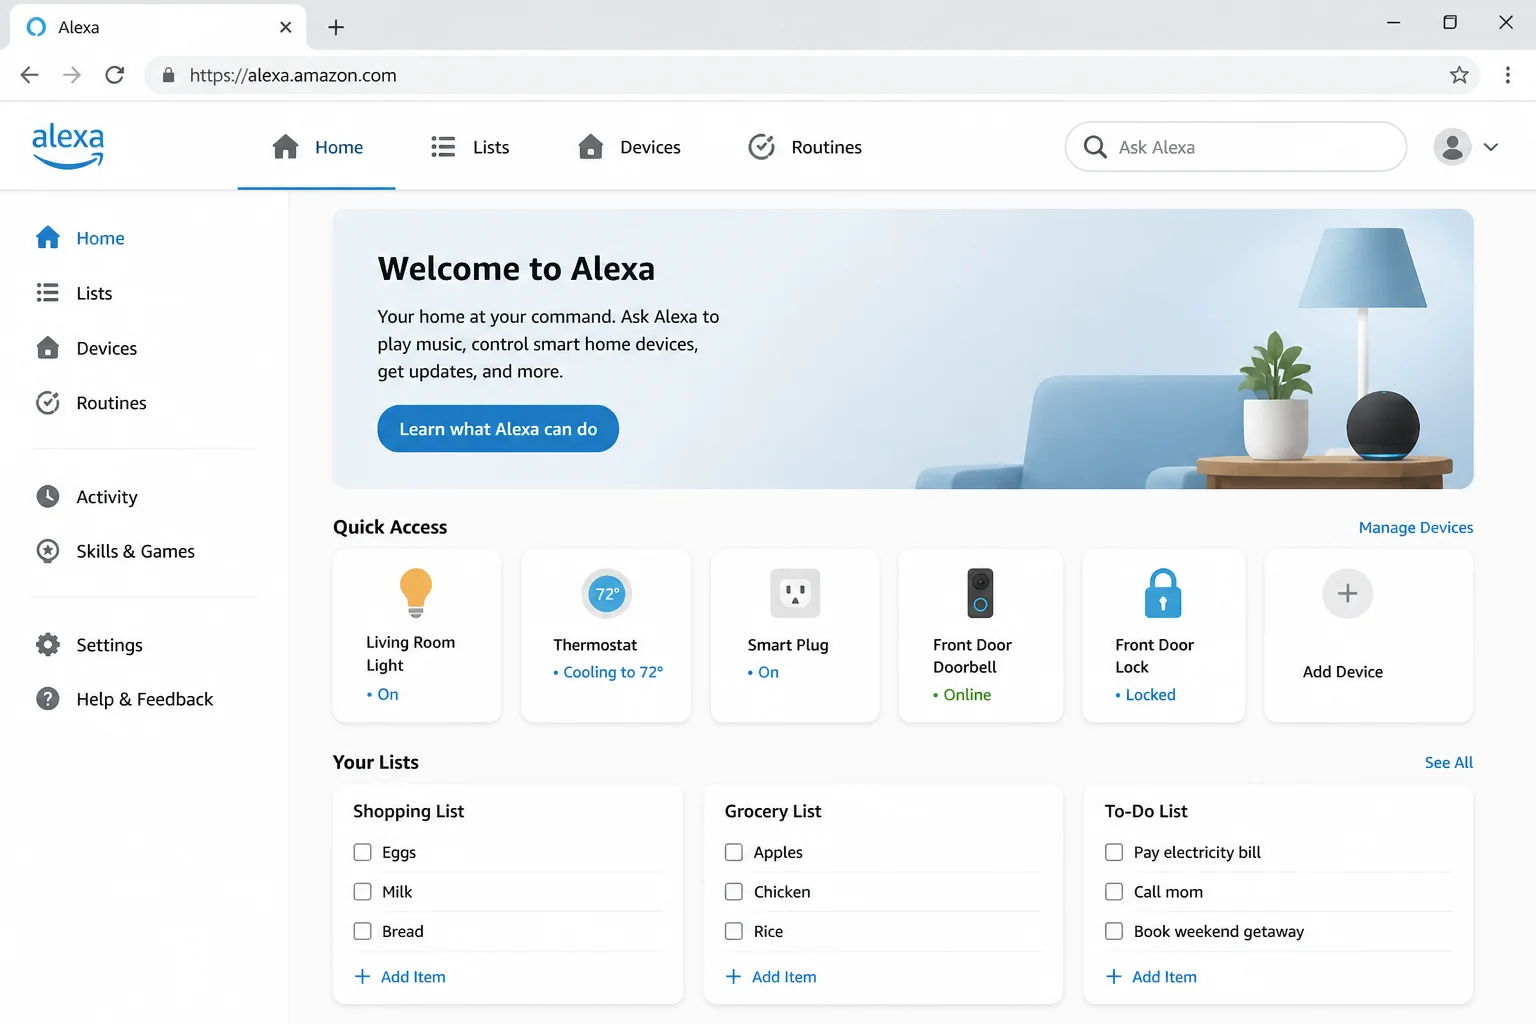Click the Front Door Doorbell icon
The height and width of the screenshot is (1024, 1536).
tap(980, 593)
